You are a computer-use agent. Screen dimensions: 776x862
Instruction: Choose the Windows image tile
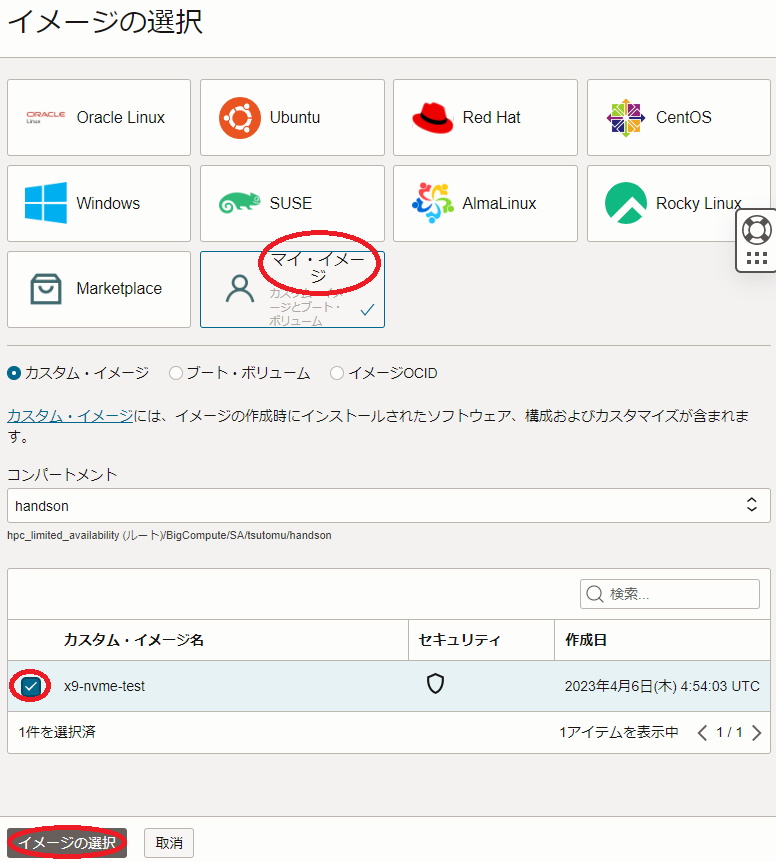[x=98, y=204]
